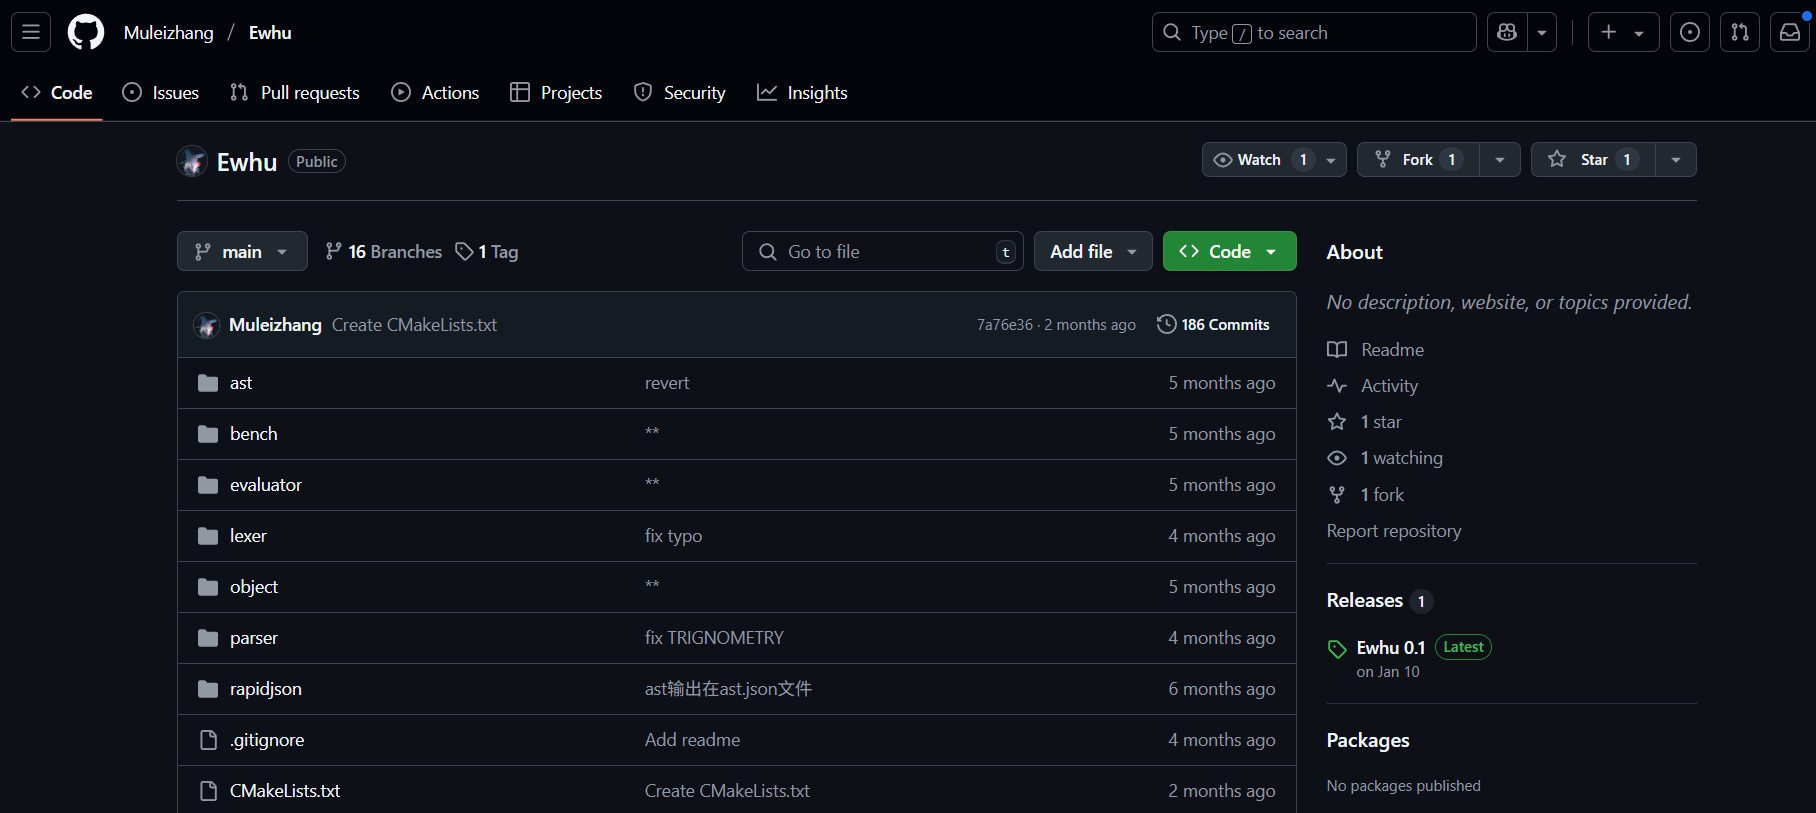
Task: Open the 'fix typo' commit message
Action: (x=674, y=536)
